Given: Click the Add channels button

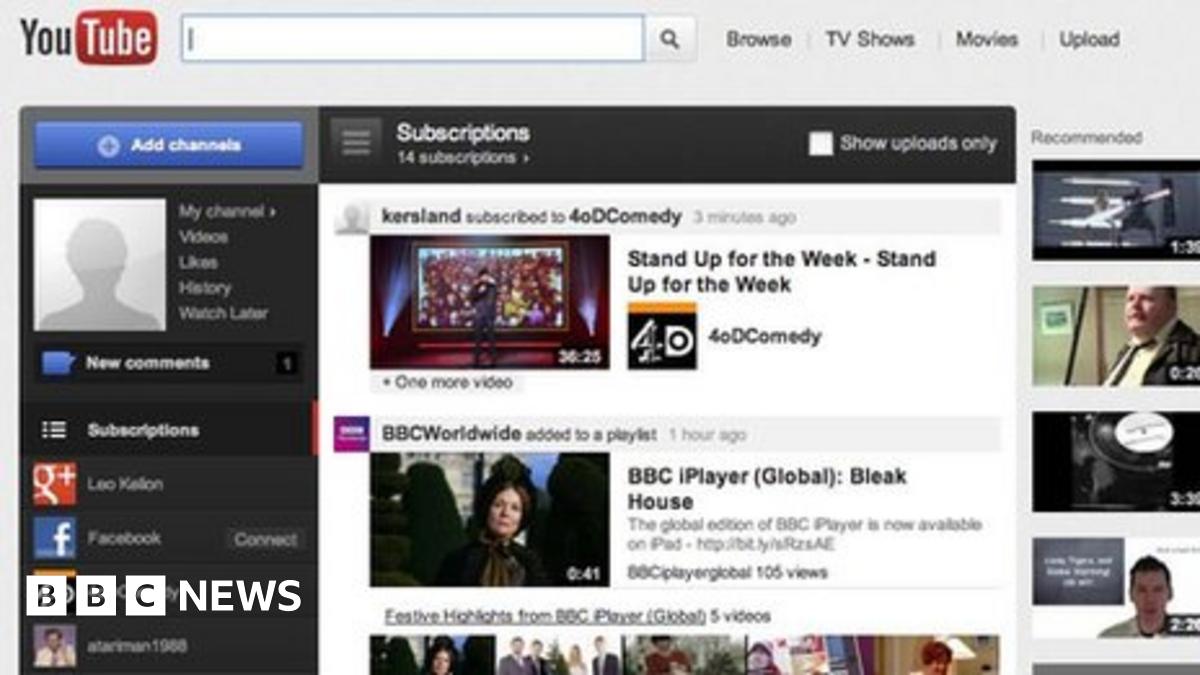Looking at the screenshot, I should [169, 145].
